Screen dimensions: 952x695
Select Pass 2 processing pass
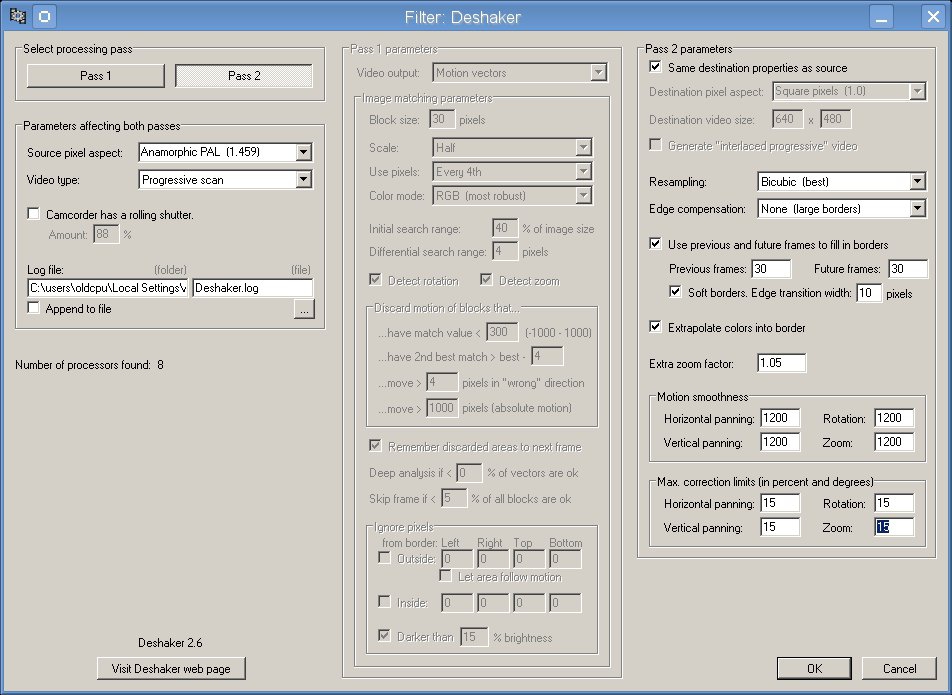tap(244, 76)
